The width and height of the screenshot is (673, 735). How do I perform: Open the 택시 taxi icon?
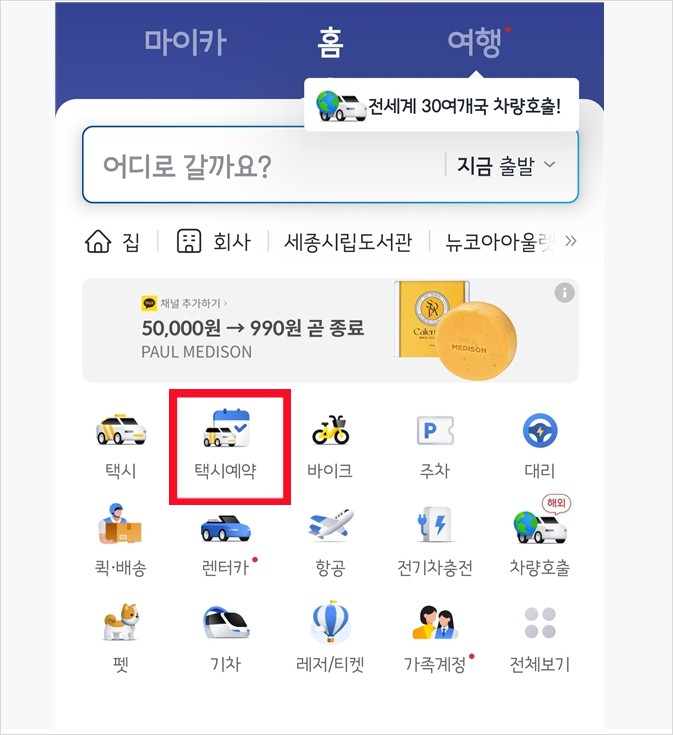[x=121, y=445]
